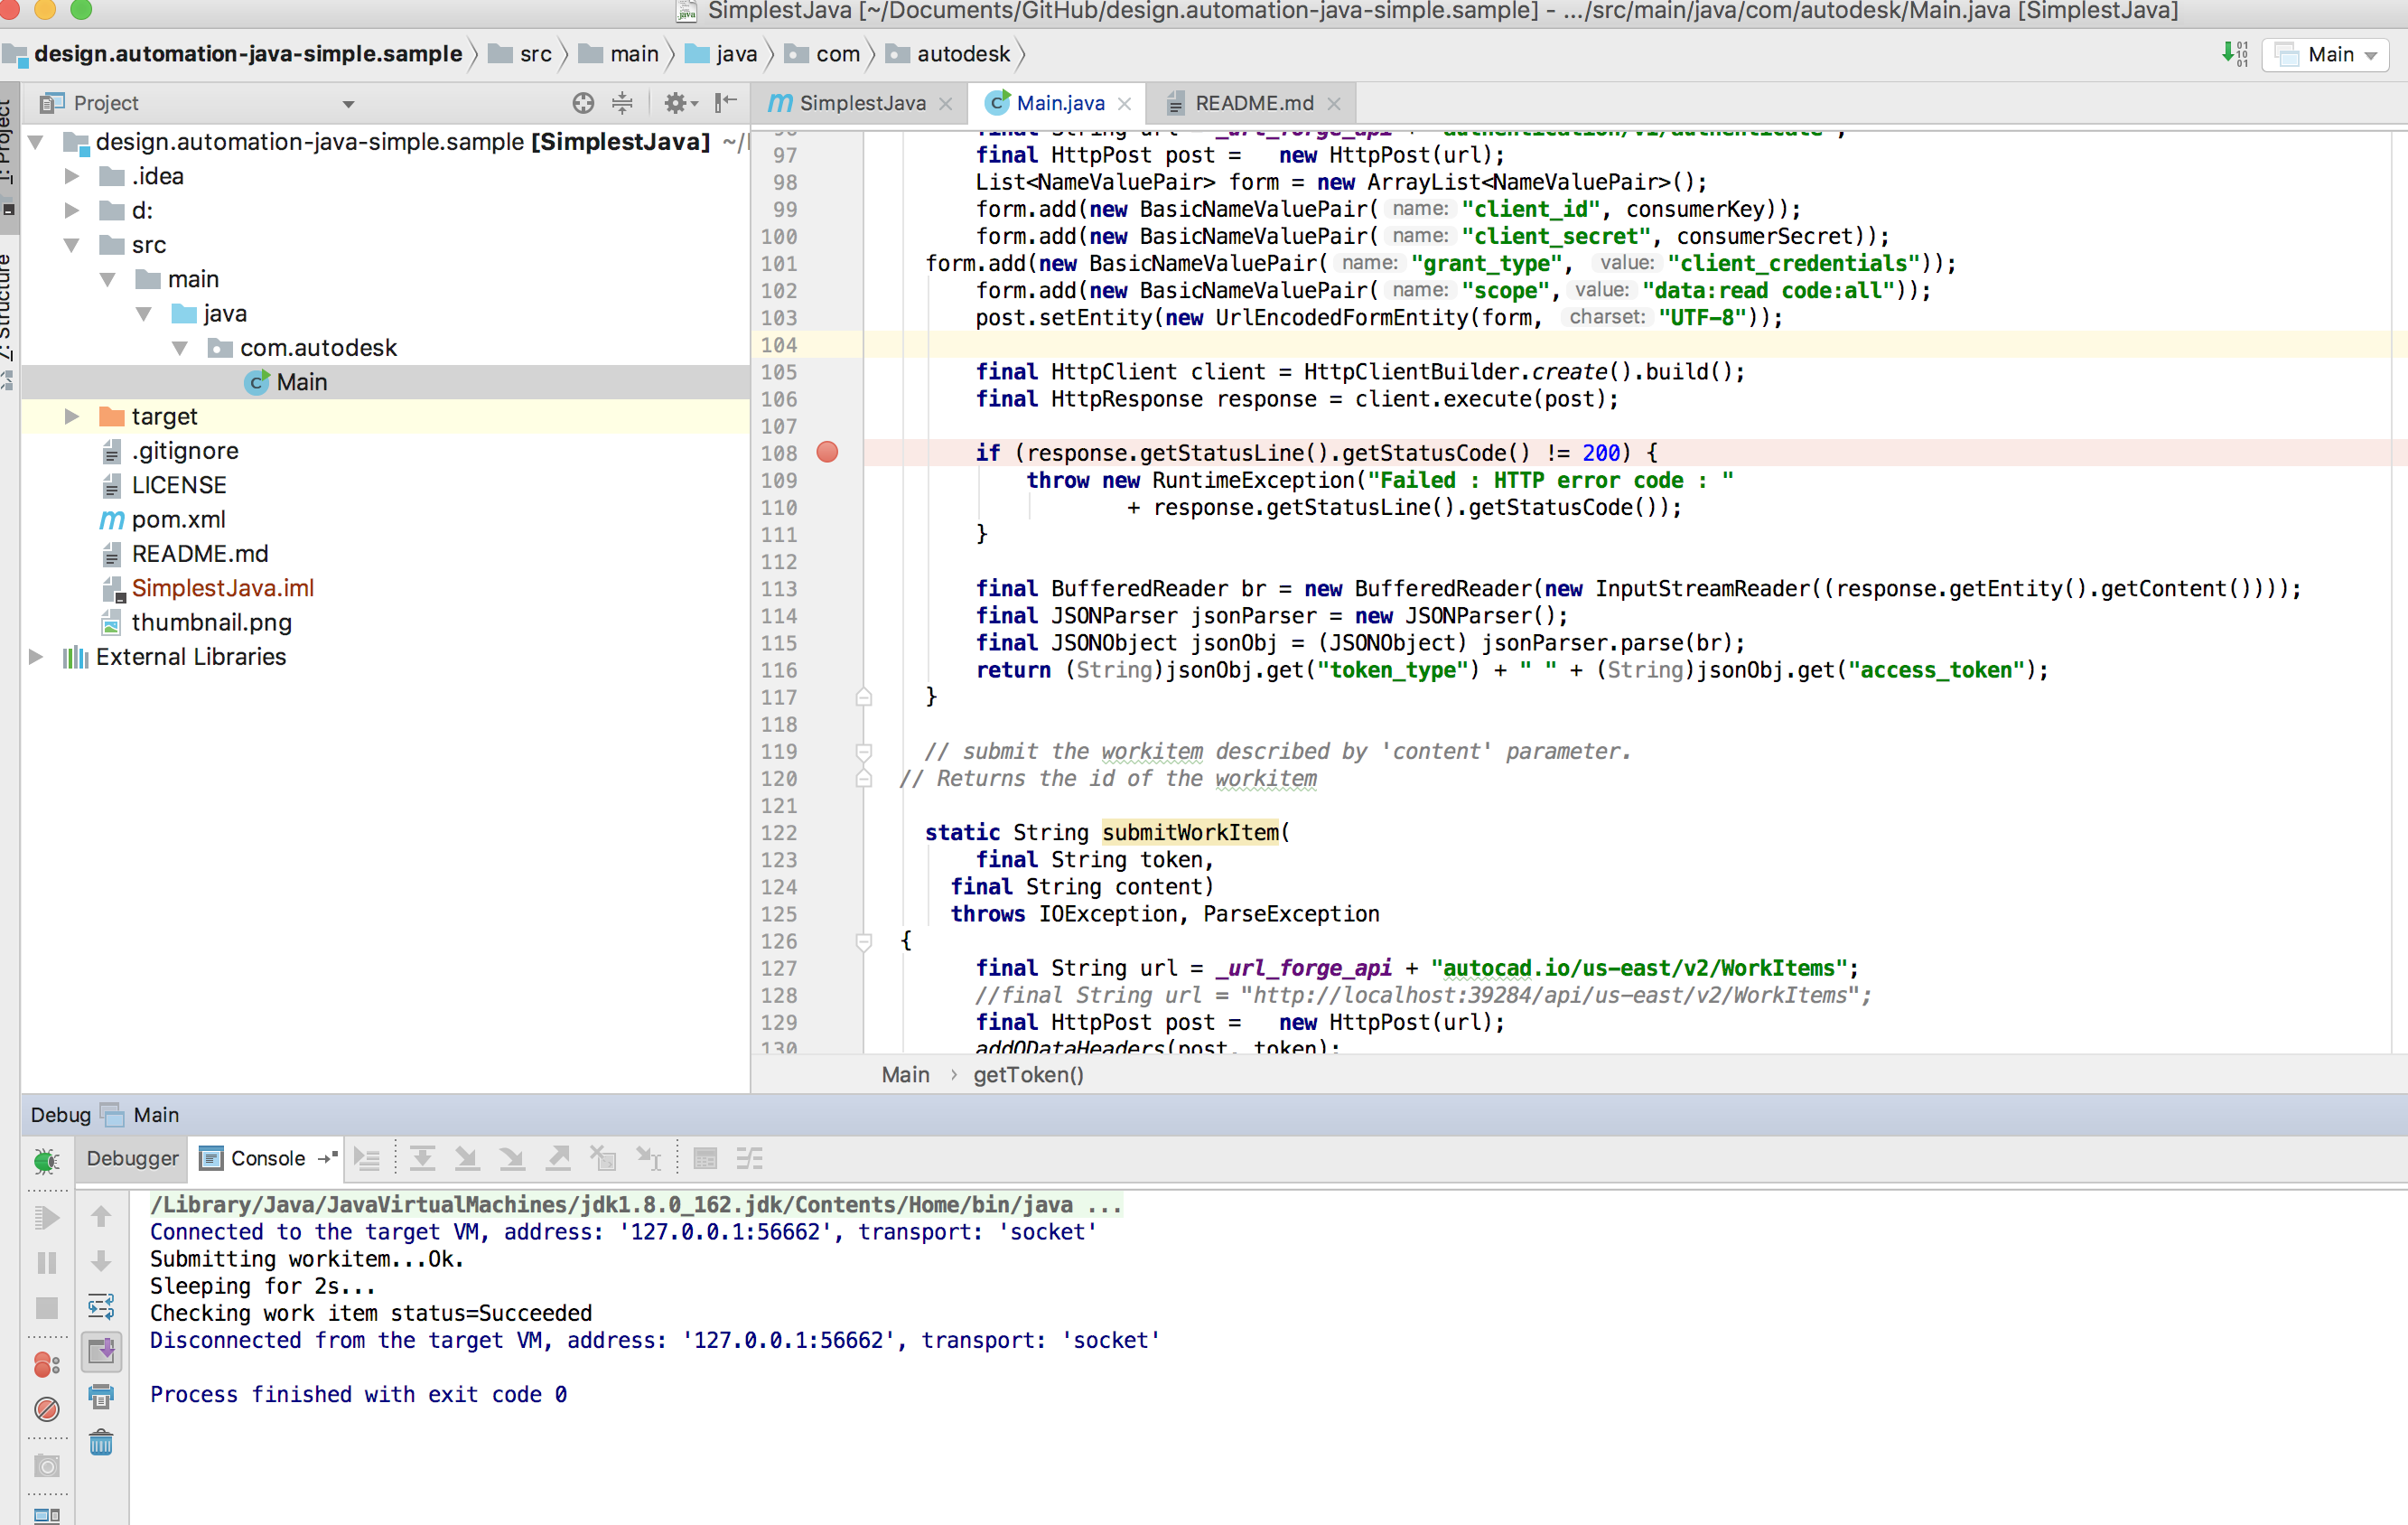Click the Step Out debugger icon
The width and height of the screenshot is (2408, 1525).
(558, 1159)
